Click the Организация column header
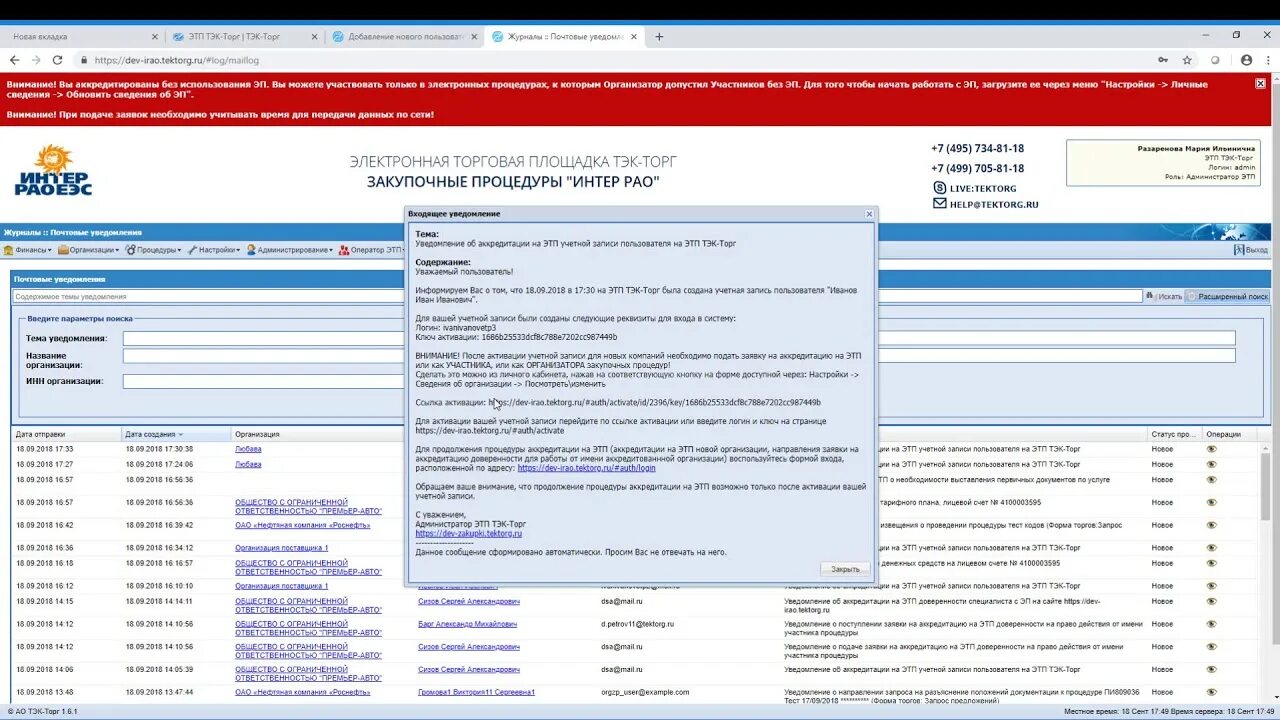This screenshot has width=1280, height=720. 318,434
